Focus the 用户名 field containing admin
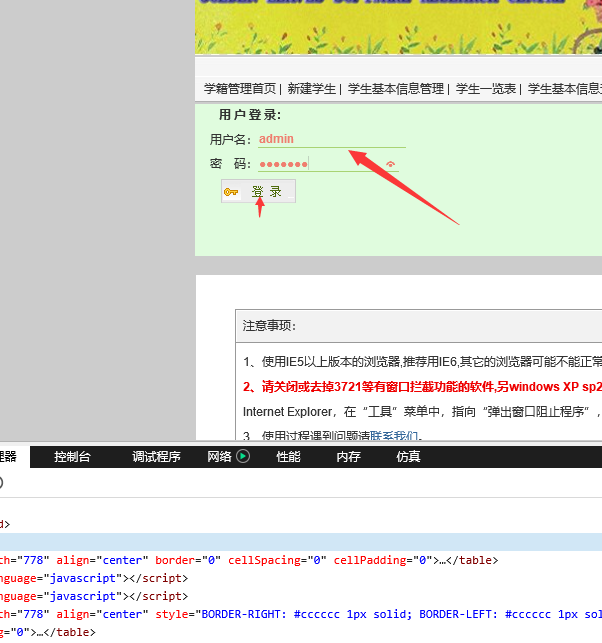The image size is (602, 643). (x=332, y=139)
